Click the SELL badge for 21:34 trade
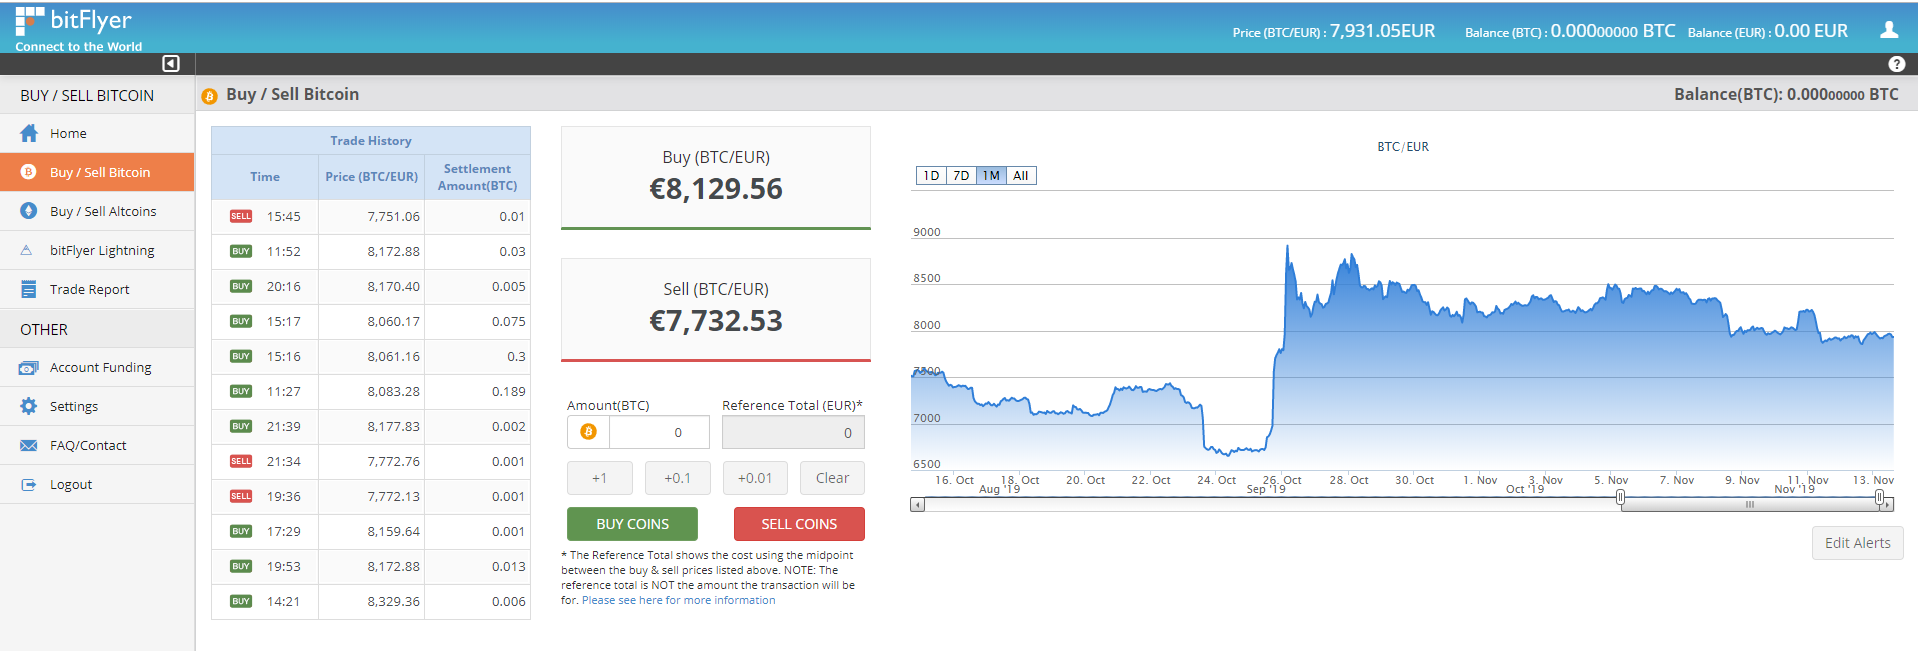This screenshot has height=651, width=1918. (241, 461)
